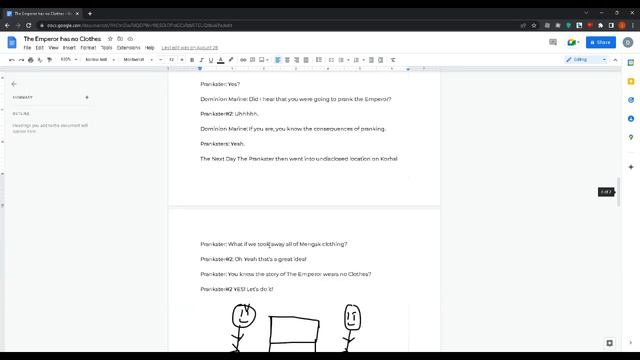Print the document
This screenshot has width=640, height=360.
point(31,60)
